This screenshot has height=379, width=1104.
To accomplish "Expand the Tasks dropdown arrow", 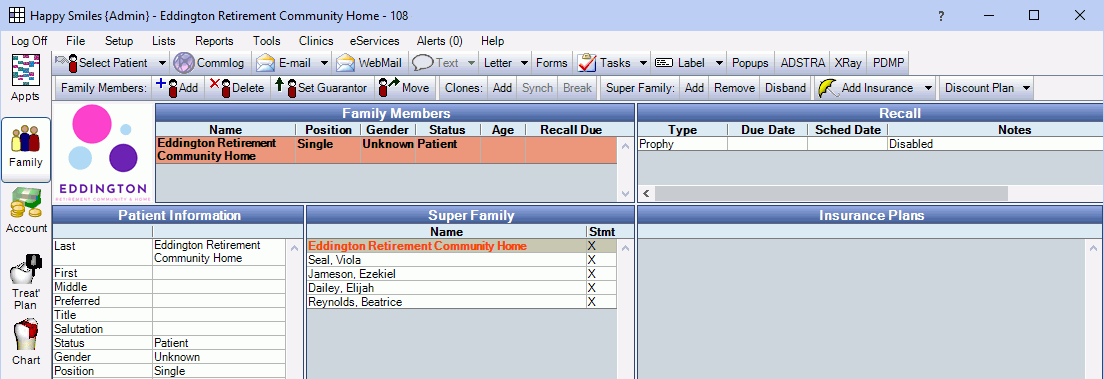I will coord(643,63).
